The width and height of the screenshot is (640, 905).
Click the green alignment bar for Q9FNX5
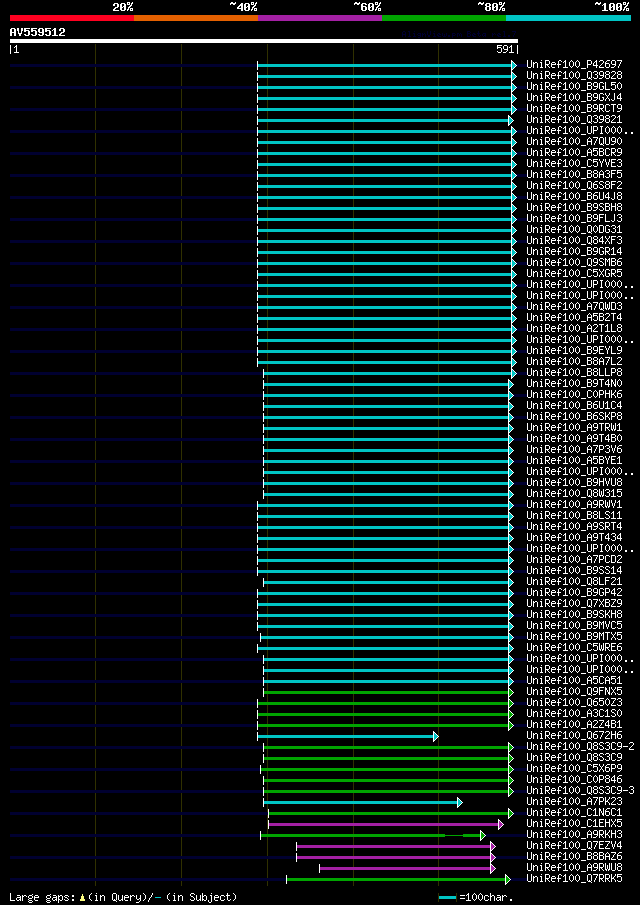[388, 692]
